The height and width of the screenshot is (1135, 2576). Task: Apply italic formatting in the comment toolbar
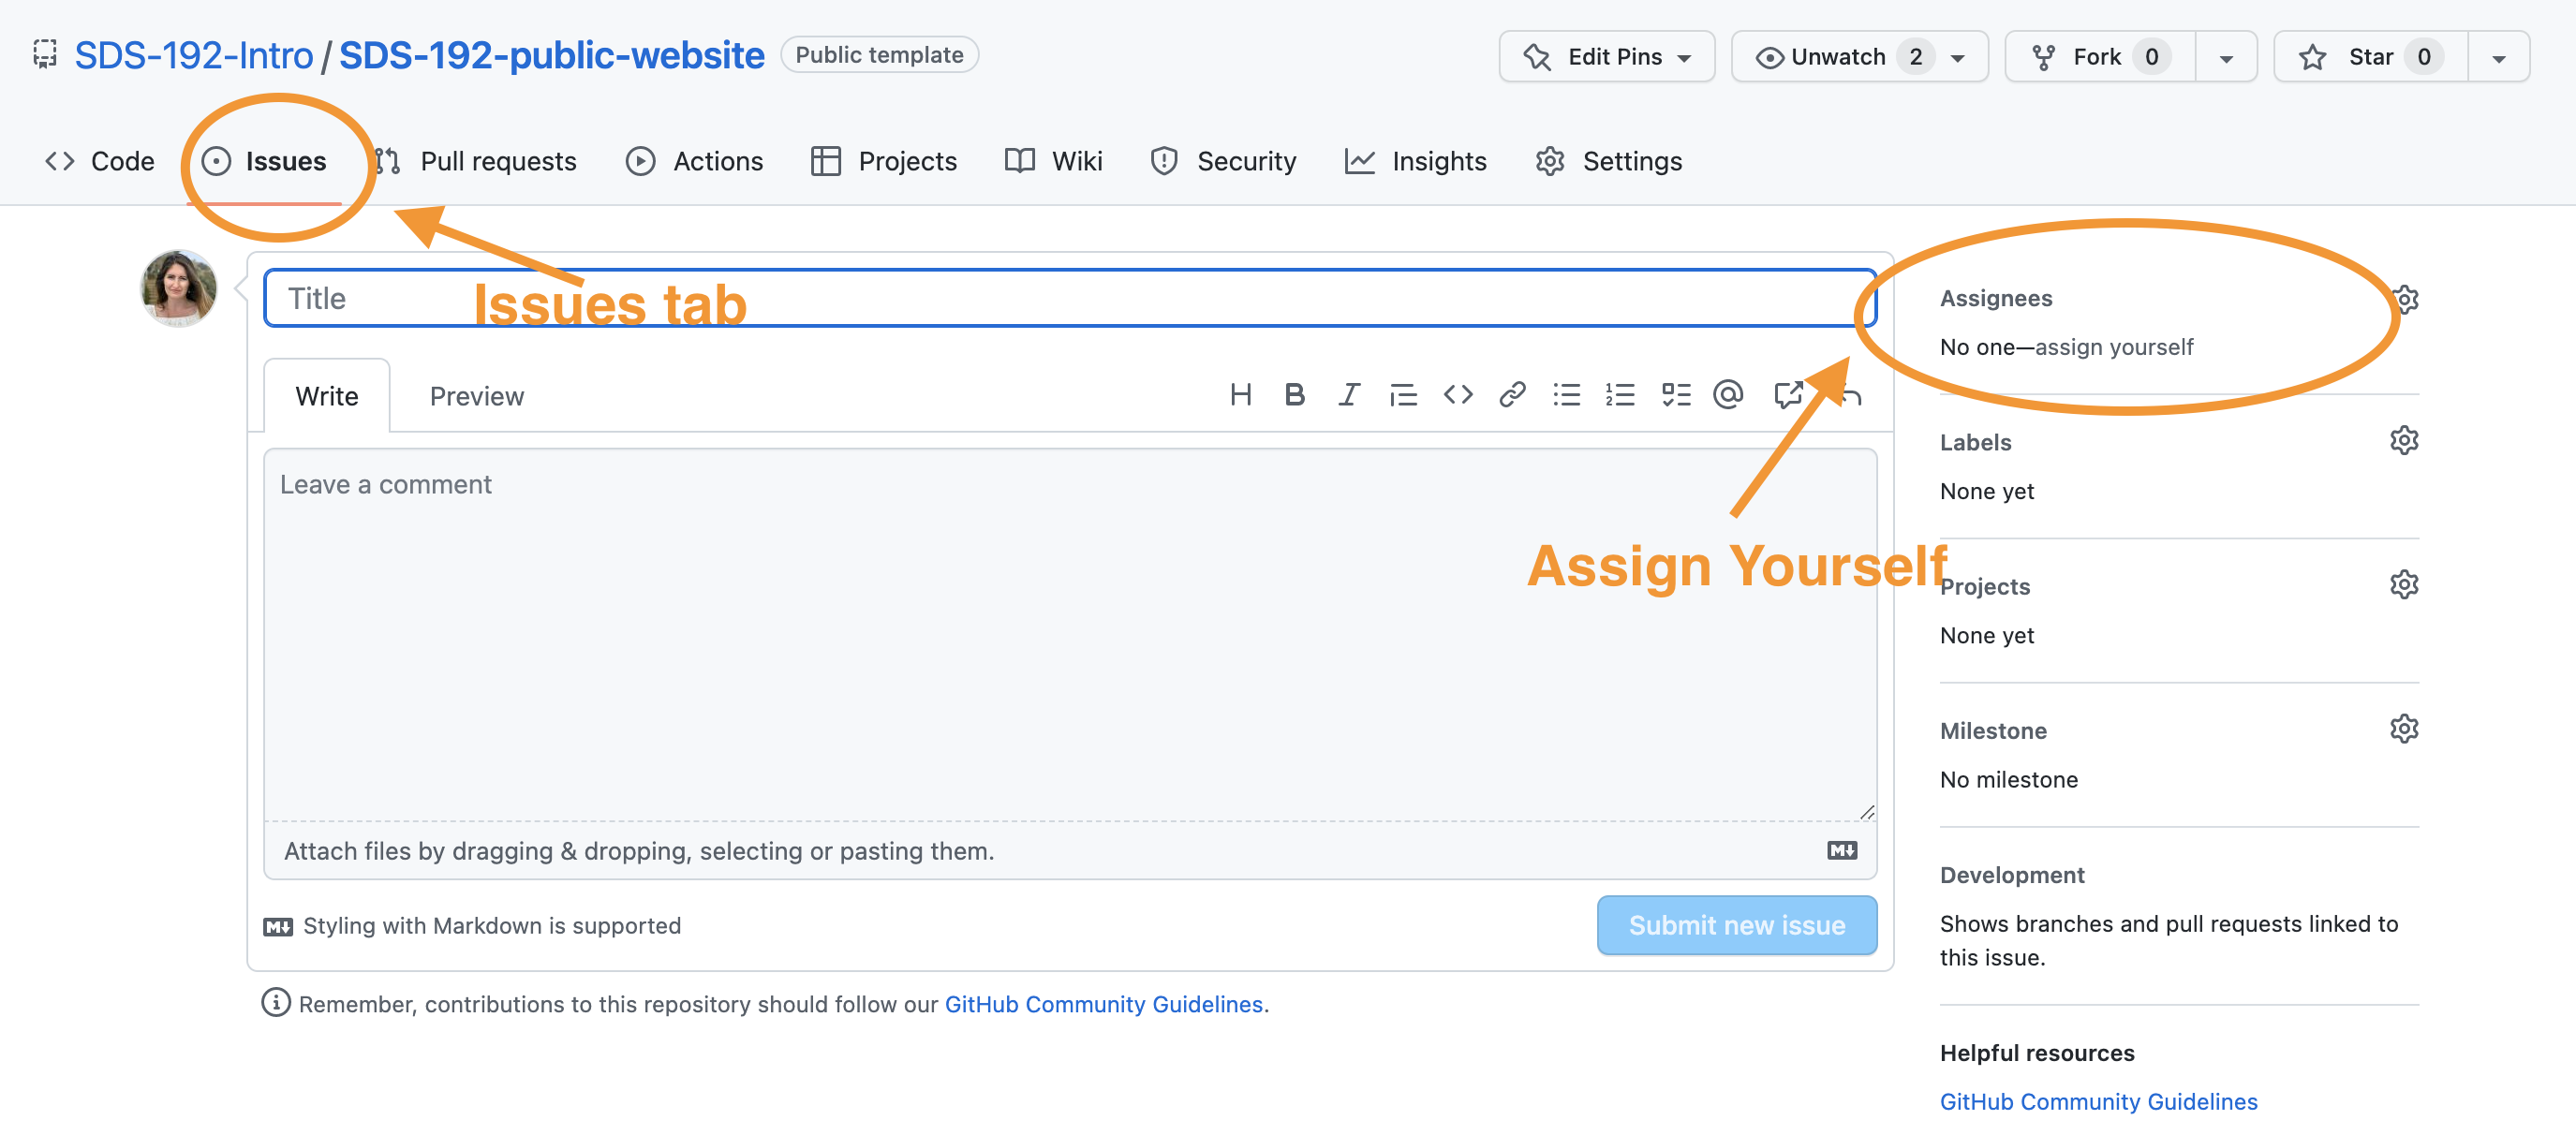pos(1349,396)
